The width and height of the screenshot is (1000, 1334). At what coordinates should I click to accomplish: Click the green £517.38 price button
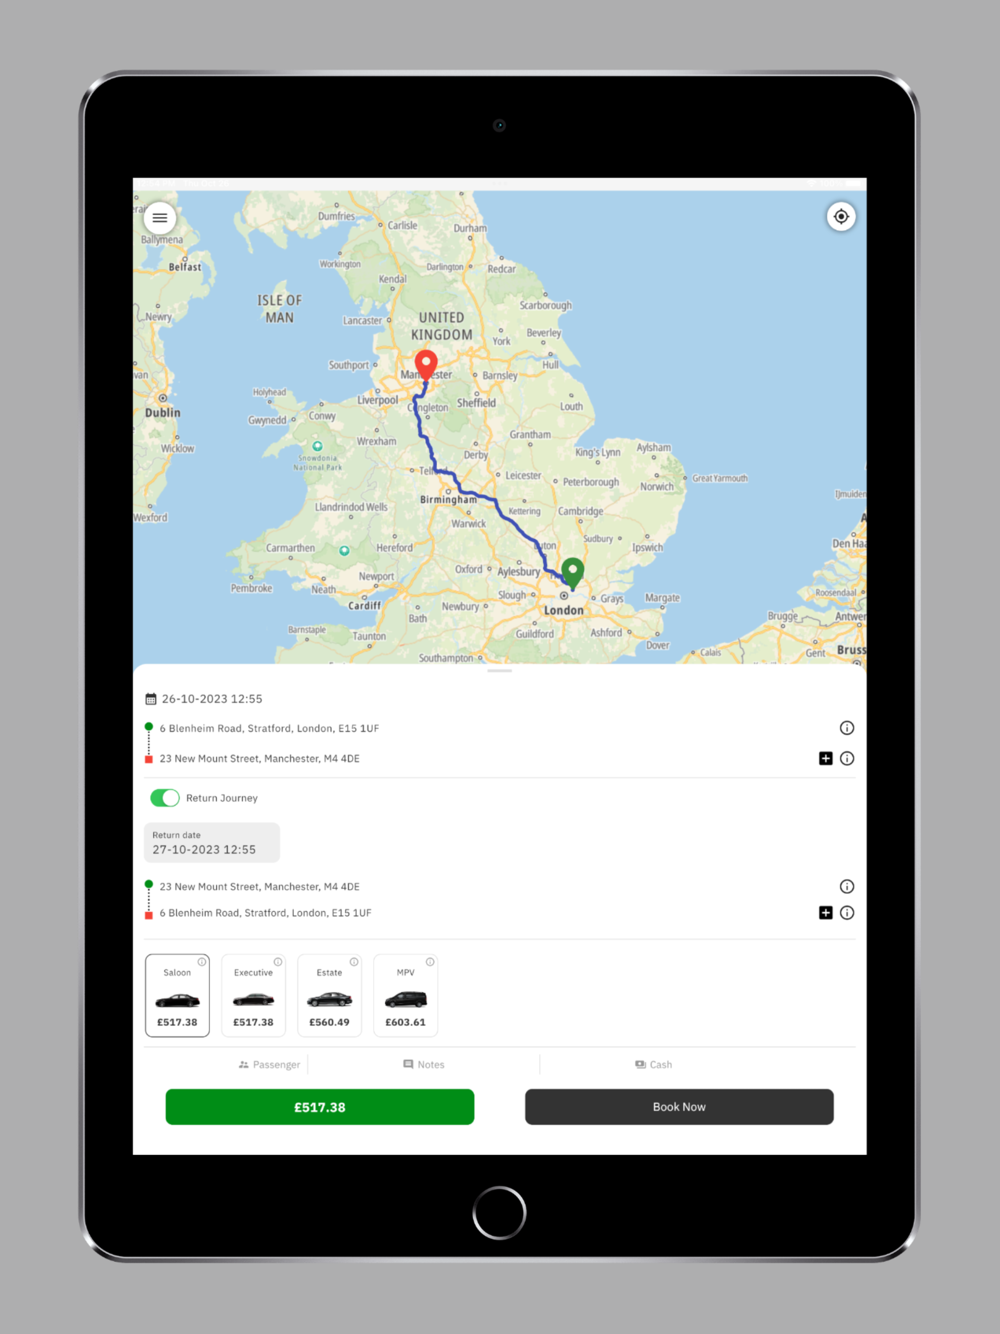tap(320, 1106)
